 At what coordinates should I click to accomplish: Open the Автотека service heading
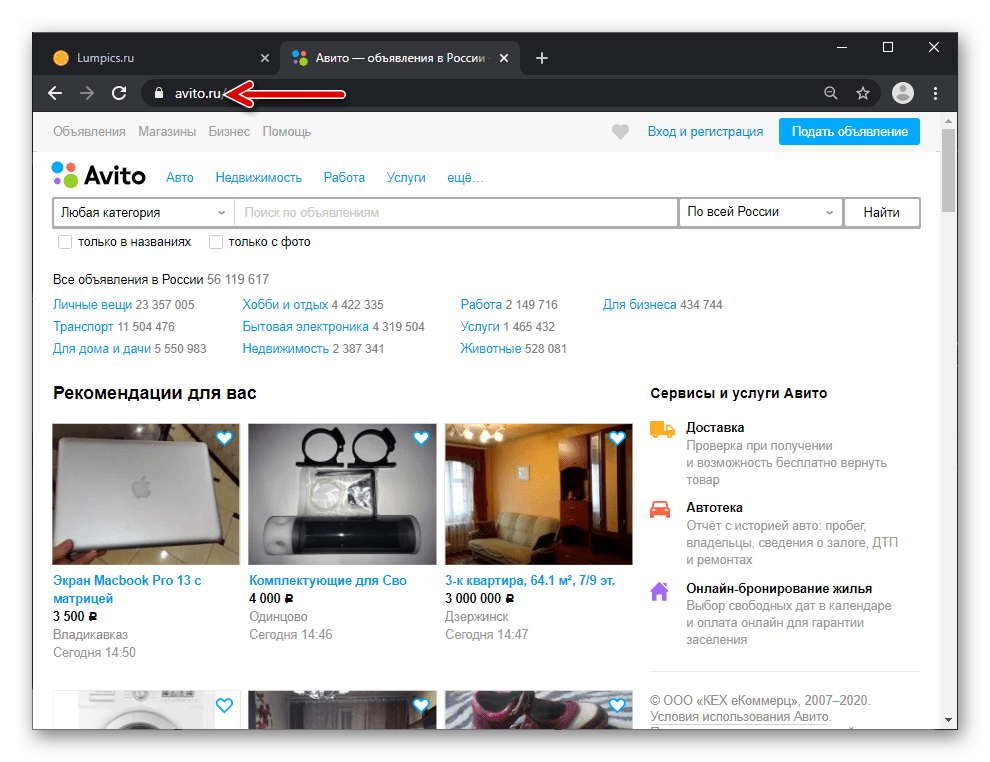715,508
